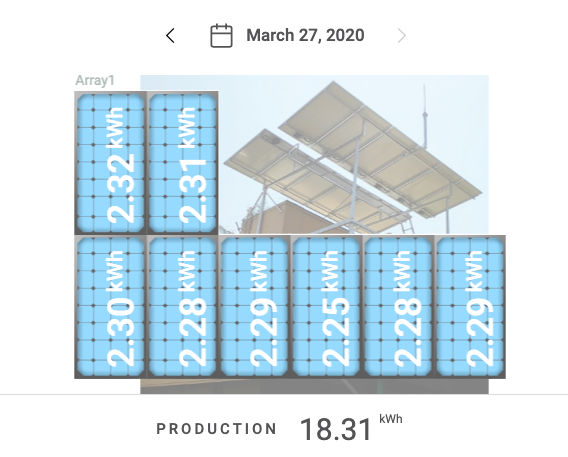Click the March 27, 2020 date text

(305, 35)
